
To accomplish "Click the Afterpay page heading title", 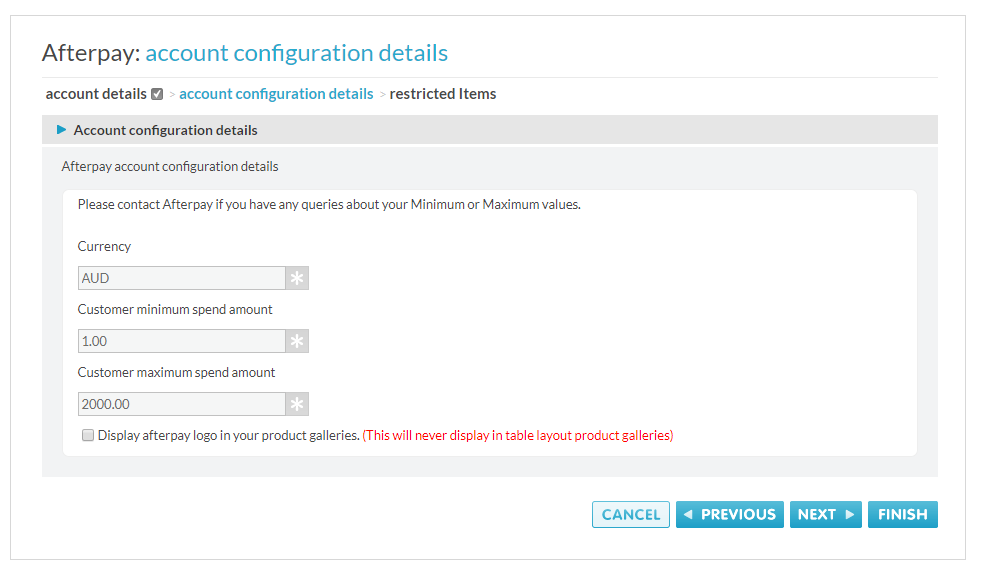I will pos(245,53).
